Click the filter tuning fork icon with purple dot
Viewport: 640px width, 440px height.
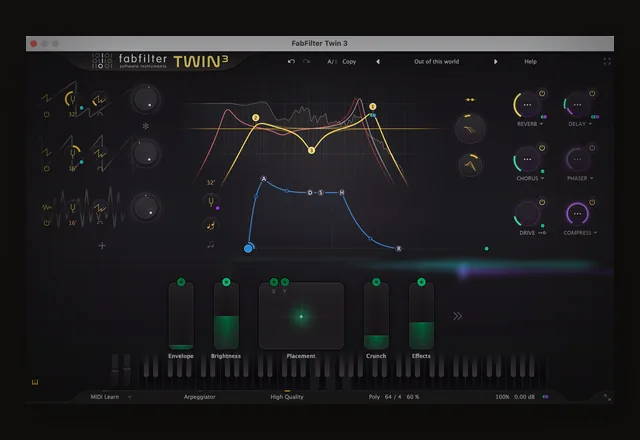[211, 202]
